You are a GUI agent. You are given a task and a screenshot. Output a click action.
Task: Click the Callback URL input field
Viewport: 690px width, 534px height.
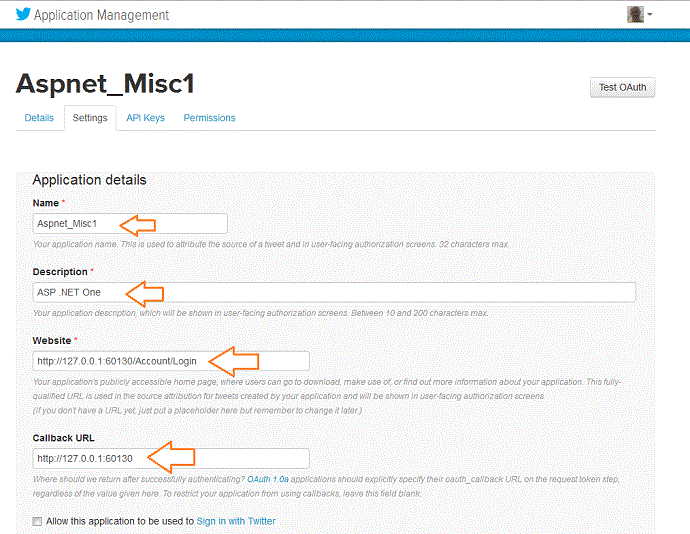[171, 458]
